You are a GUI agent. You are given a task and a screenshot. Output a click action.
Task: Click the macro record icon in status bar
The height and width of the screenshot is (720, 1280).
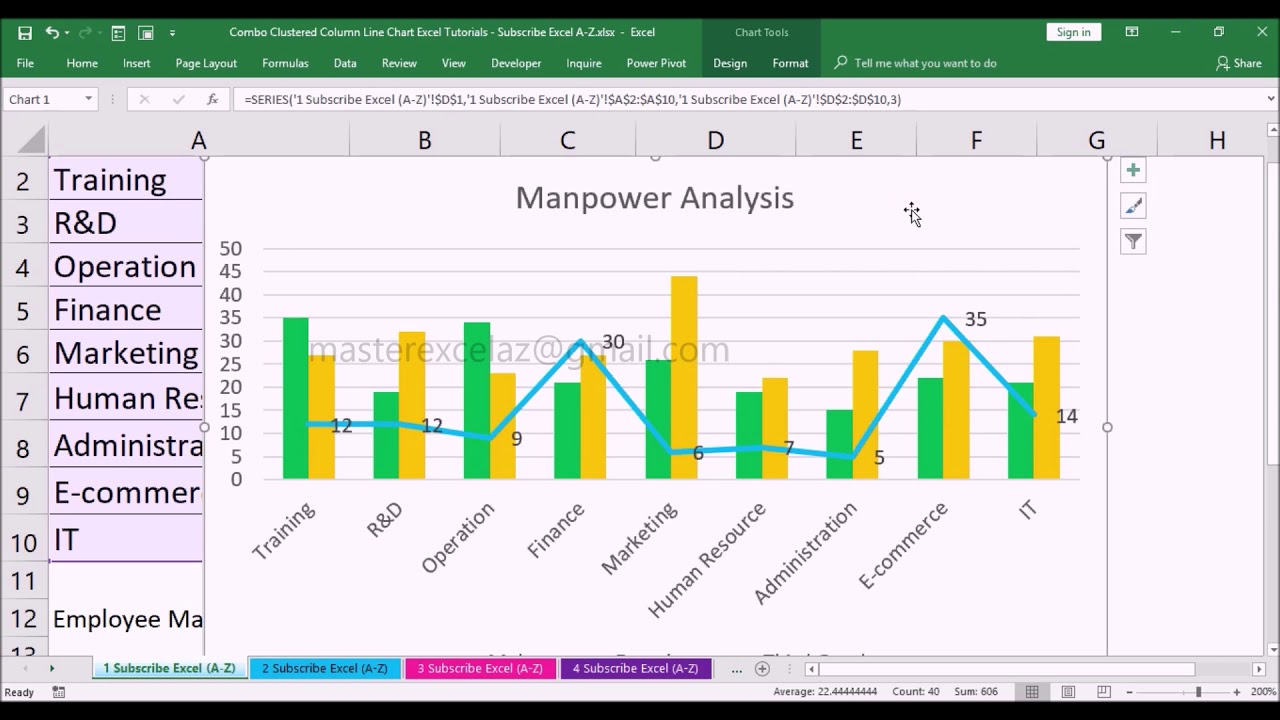tap(59, 692)
